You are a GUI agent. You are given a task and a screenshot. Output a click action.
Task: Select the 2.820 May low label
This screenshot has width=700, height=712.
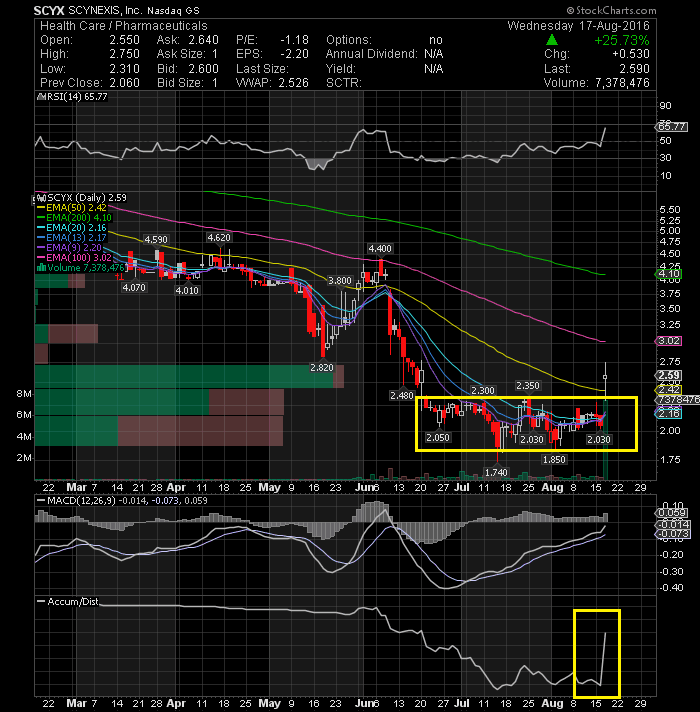point(322,367)
